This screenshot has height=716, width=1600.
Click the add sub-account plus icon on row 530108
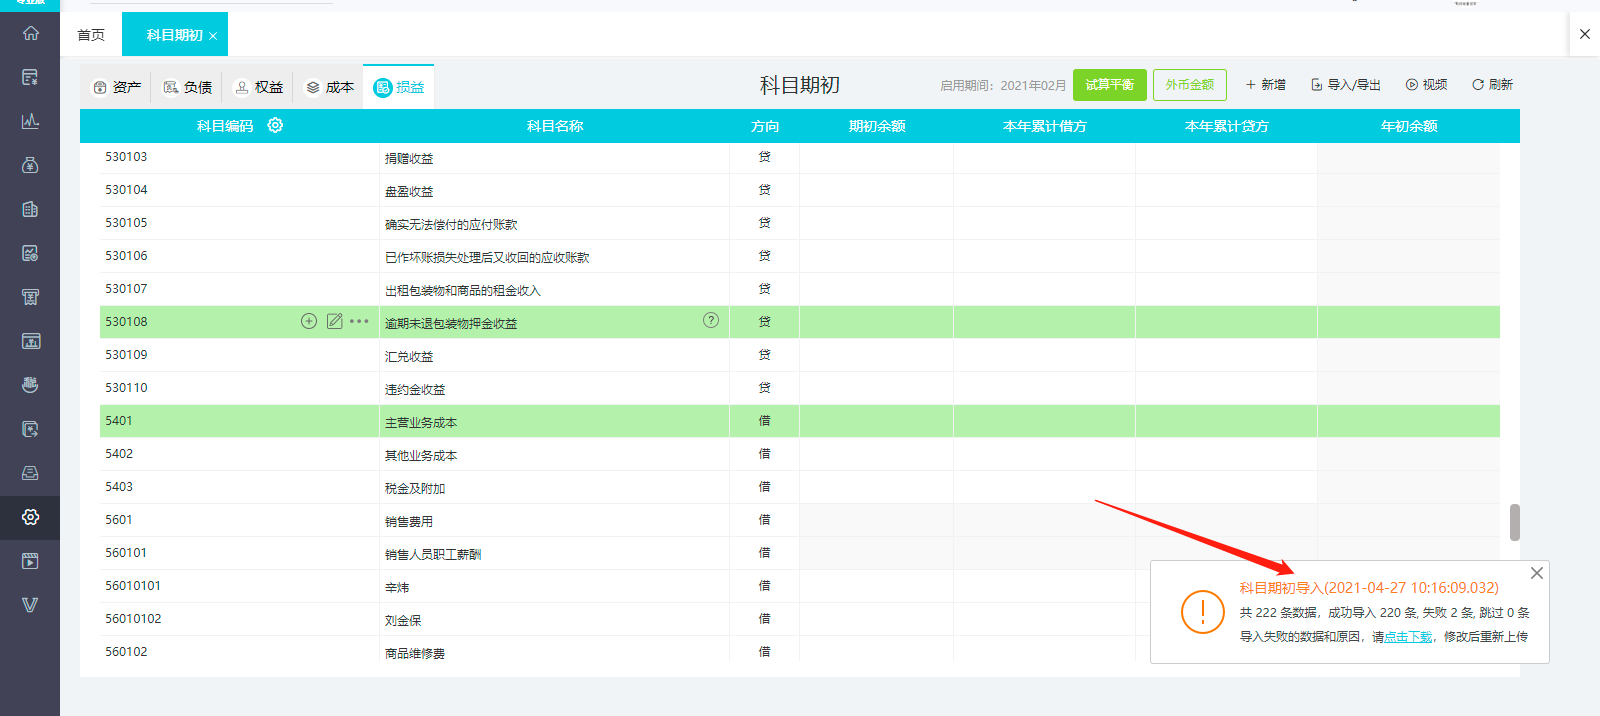[x=309, y=321]
